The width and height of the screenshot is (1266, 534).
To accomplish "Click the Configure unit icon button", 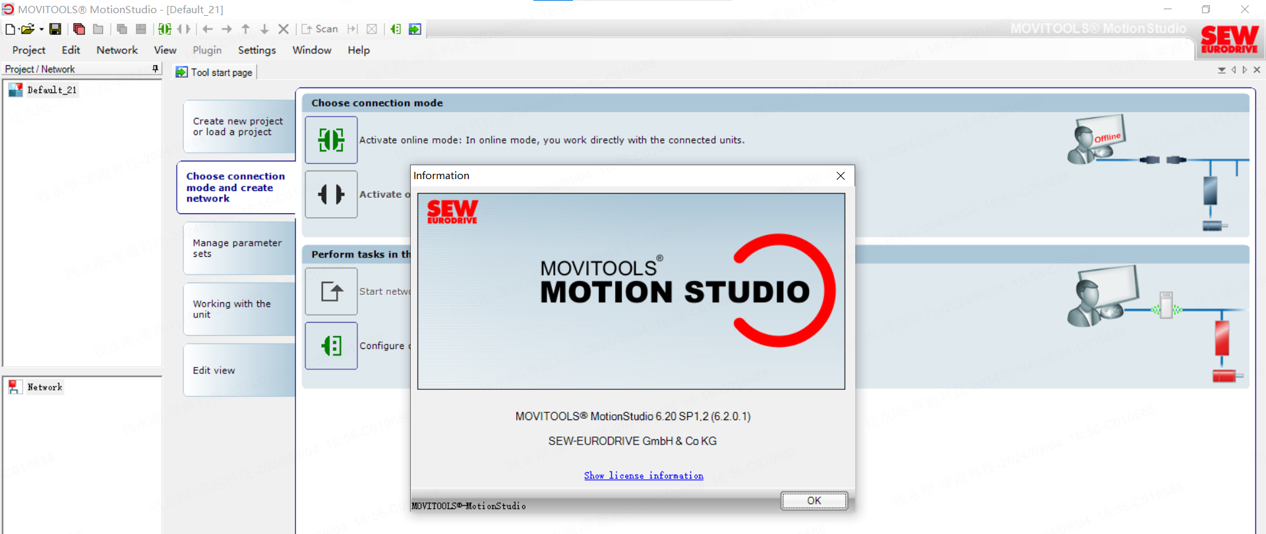I will [331, 346].
